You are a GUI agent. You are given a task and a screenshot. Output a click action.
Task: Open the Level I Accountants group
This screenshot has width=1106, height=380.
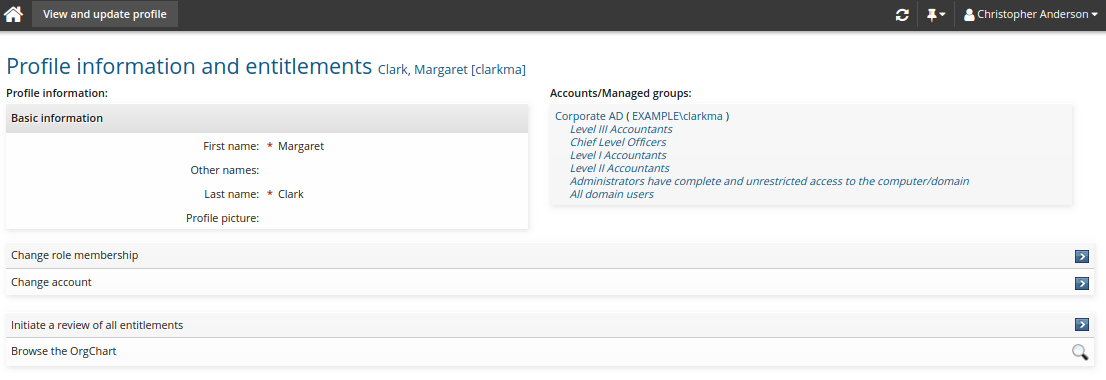[x=618, y=155]
